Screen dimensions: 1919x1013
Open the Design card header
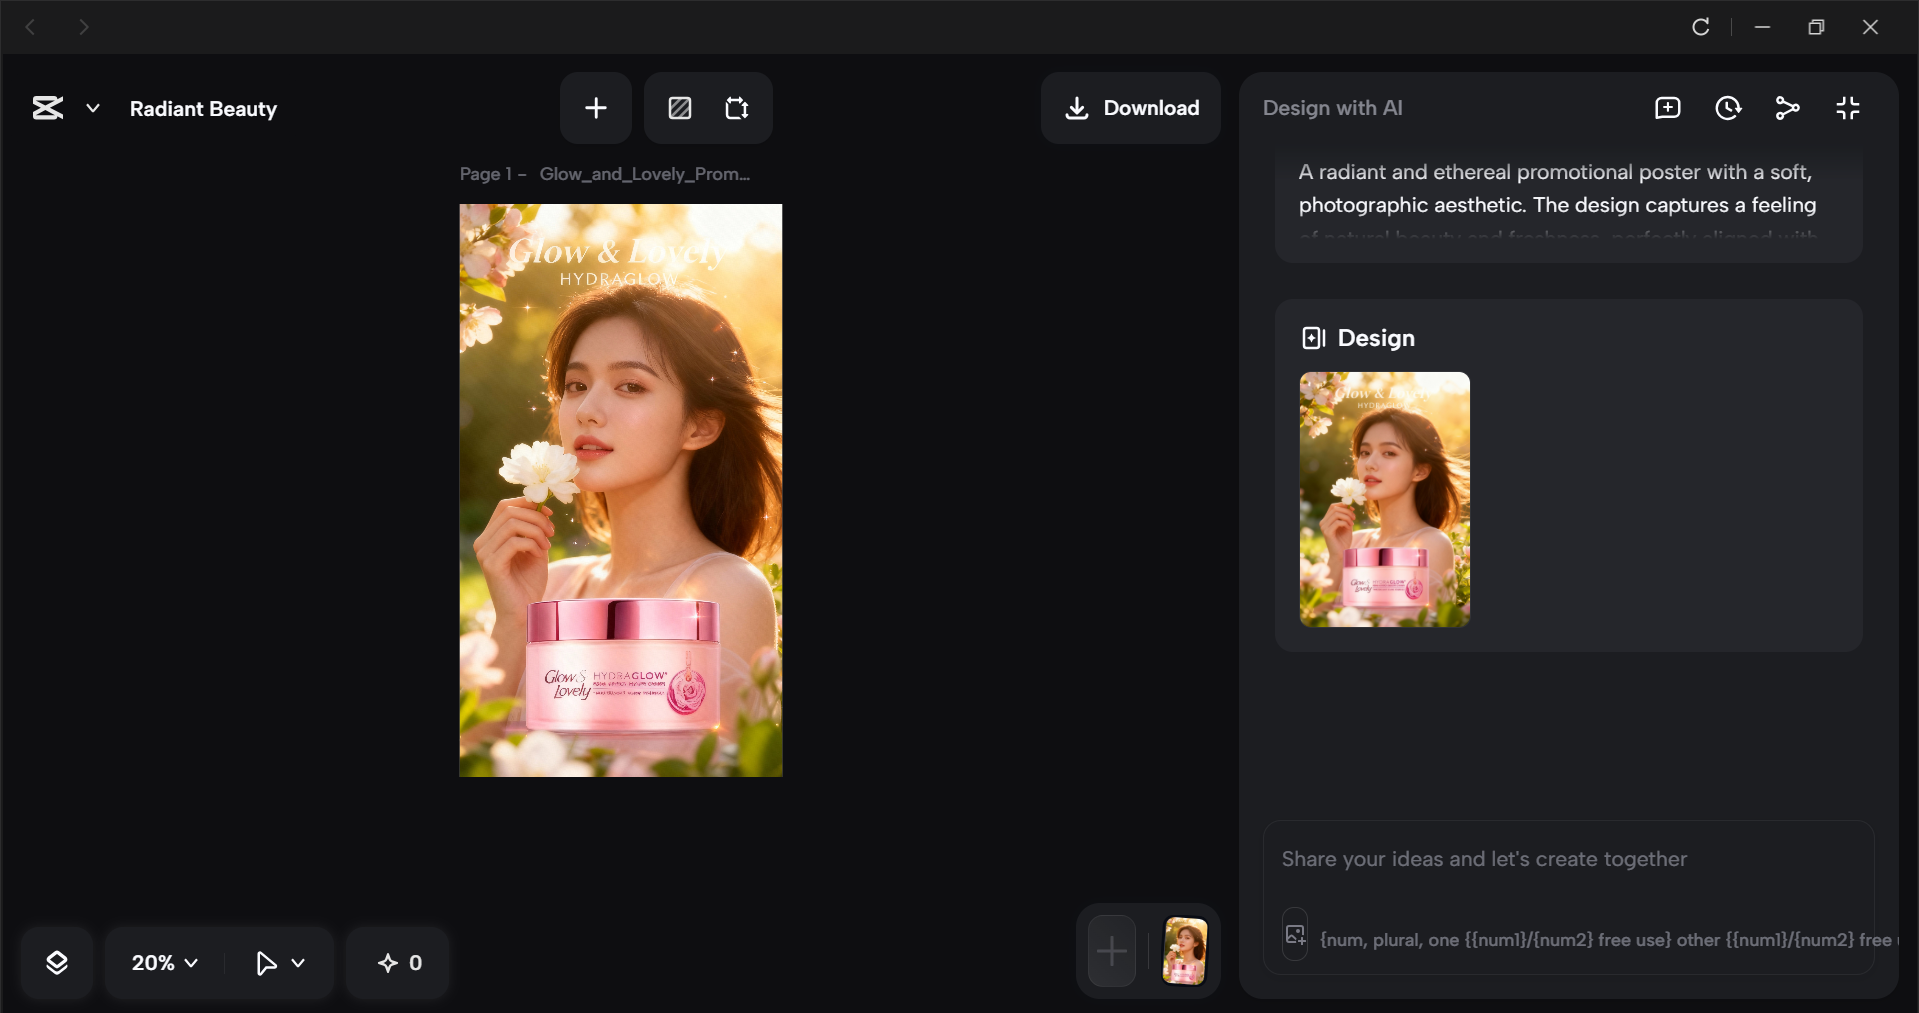click(1357, 337)
